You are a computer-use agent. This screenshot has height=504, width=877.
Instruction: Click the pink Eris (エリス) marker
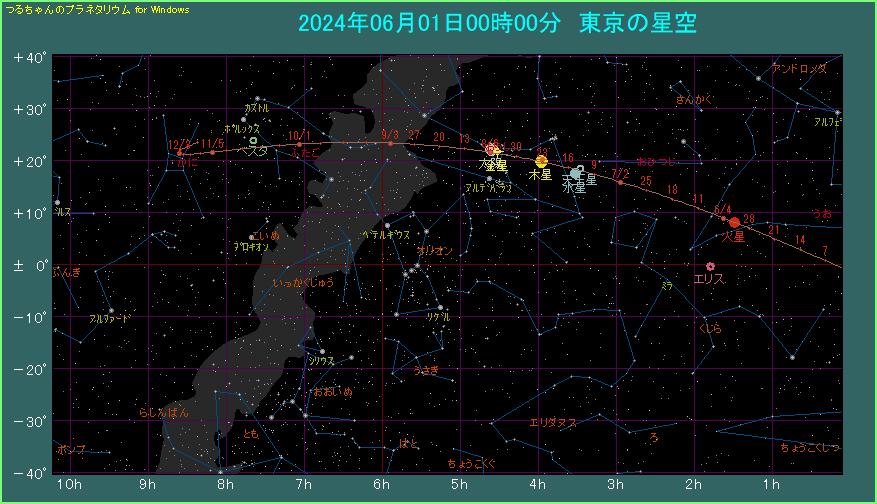pyautogui.click(x=710, y=266)
